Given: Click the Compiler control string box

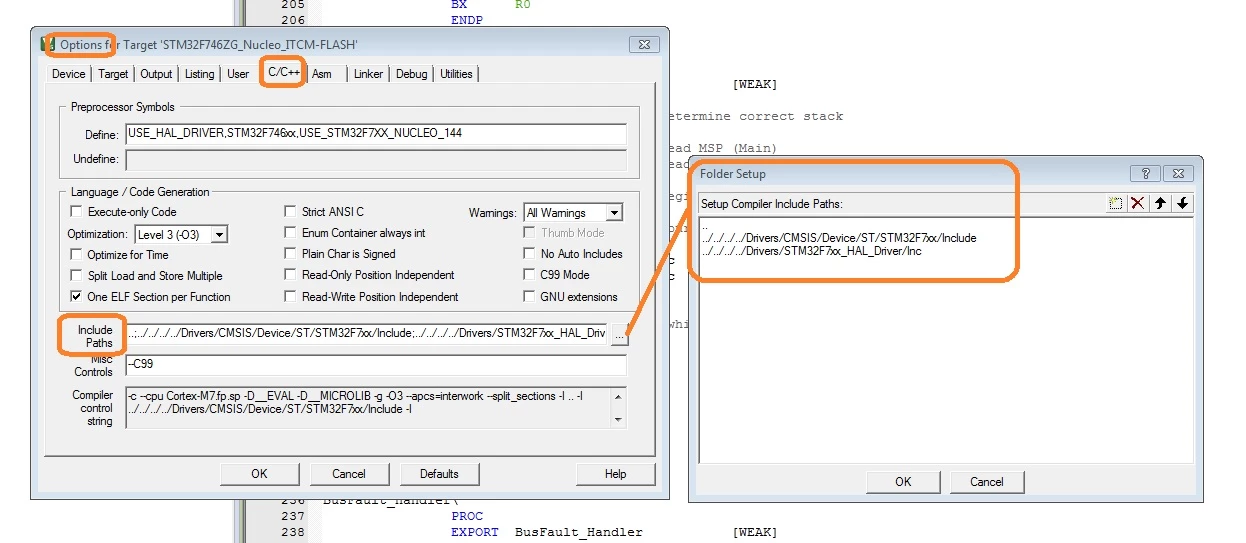Looking at the screenshot, I should tap(376, 408).
